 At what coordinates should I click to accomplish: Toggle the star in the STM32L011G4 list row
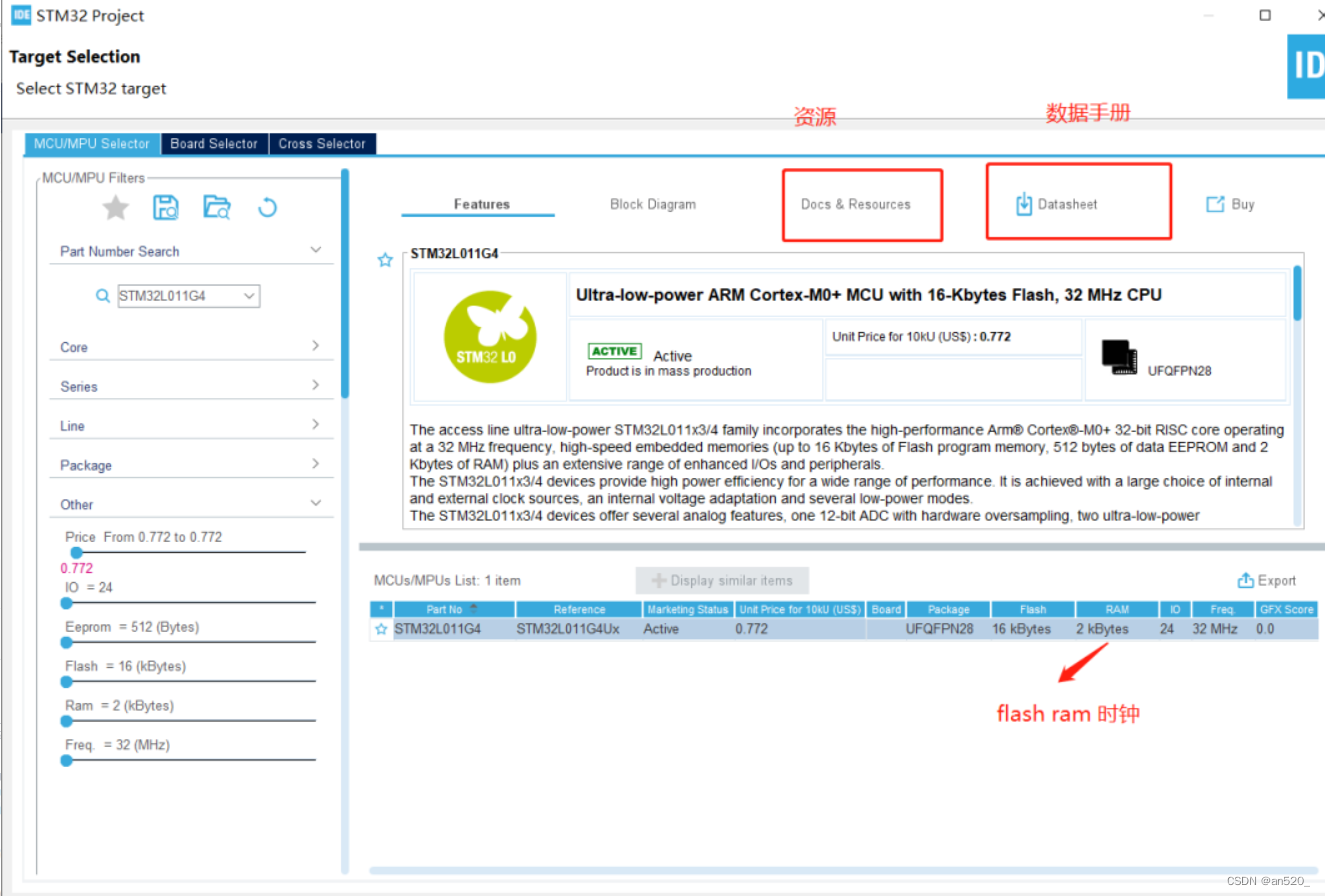[x=380, y=629]
